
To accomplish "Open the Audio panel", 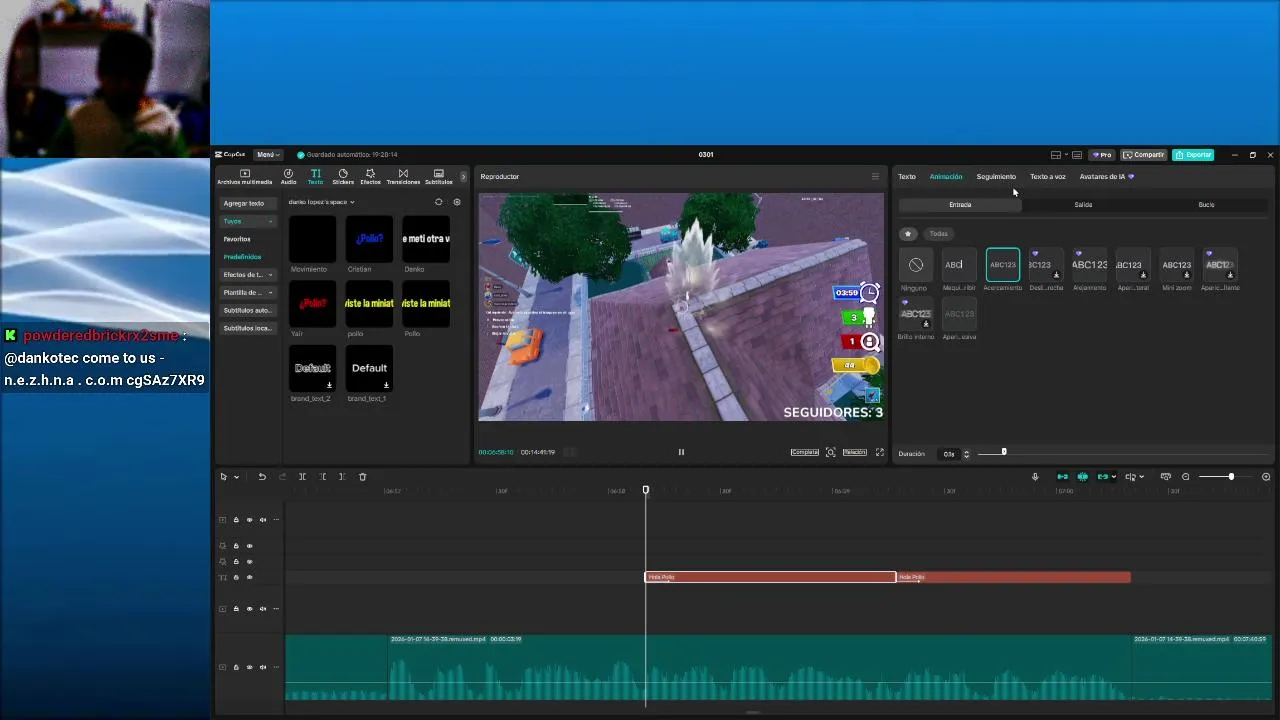I will tap(288, 177).
